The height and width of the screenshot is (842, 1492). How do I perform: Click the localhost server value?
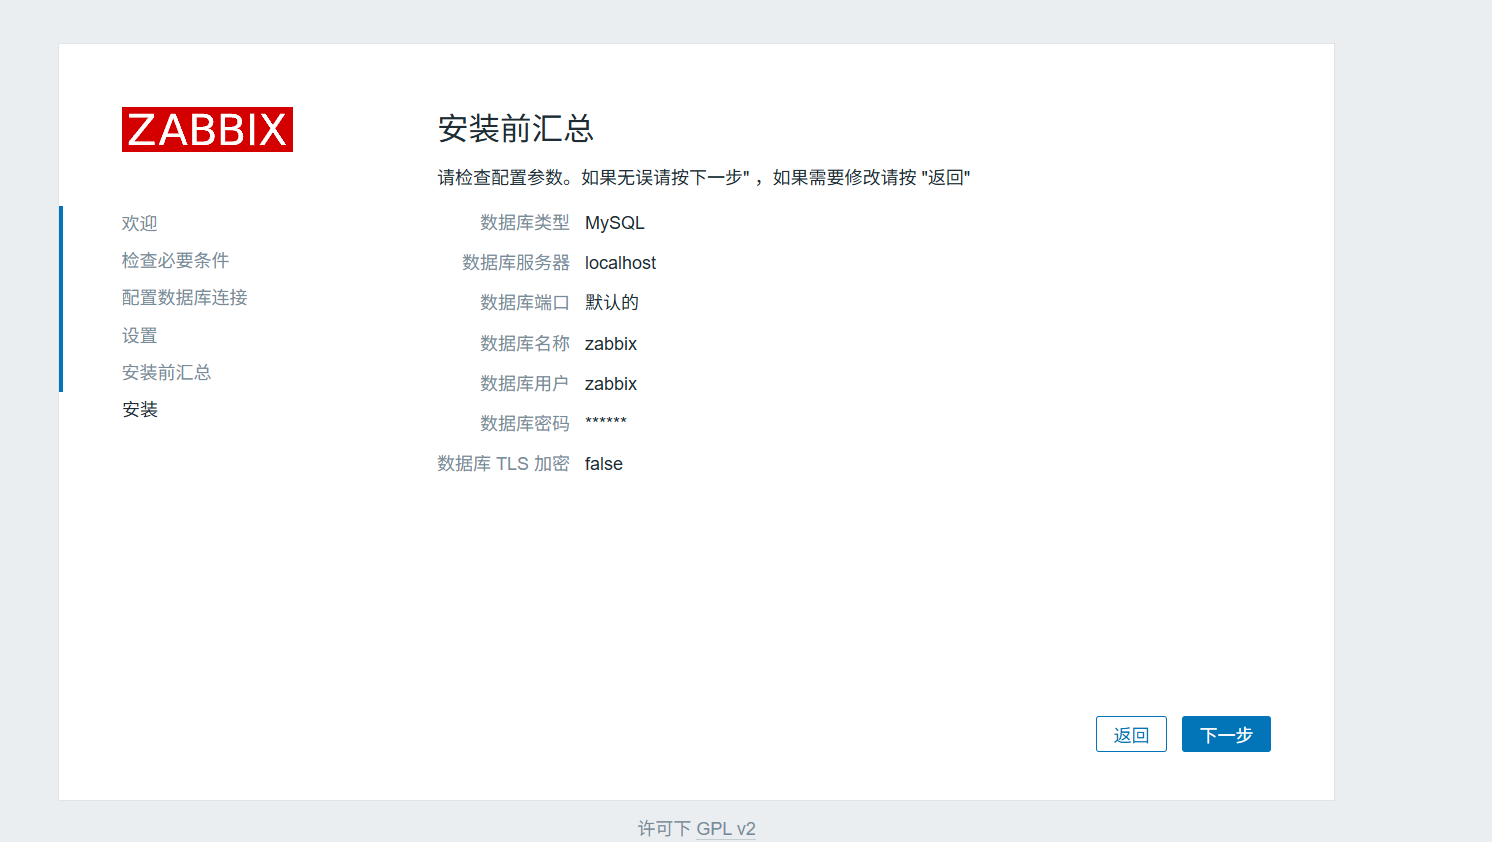[x=620, y=263]
